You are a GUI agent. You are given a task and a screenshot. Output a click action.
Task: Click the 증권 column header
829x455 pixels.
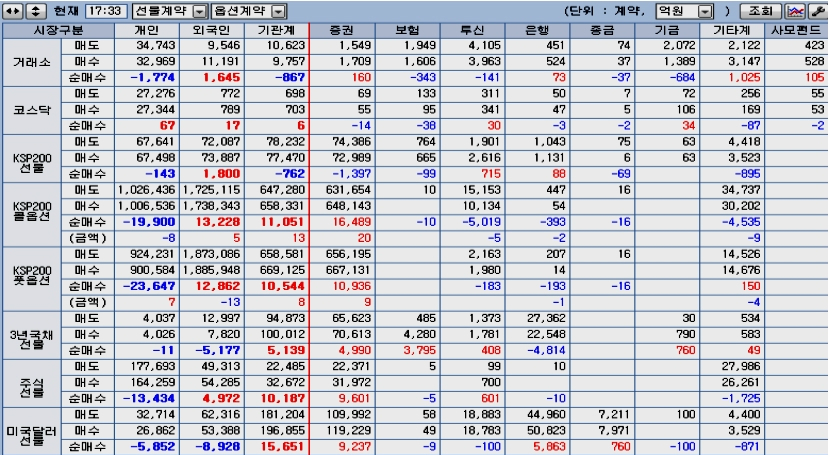tap(342, 31)
